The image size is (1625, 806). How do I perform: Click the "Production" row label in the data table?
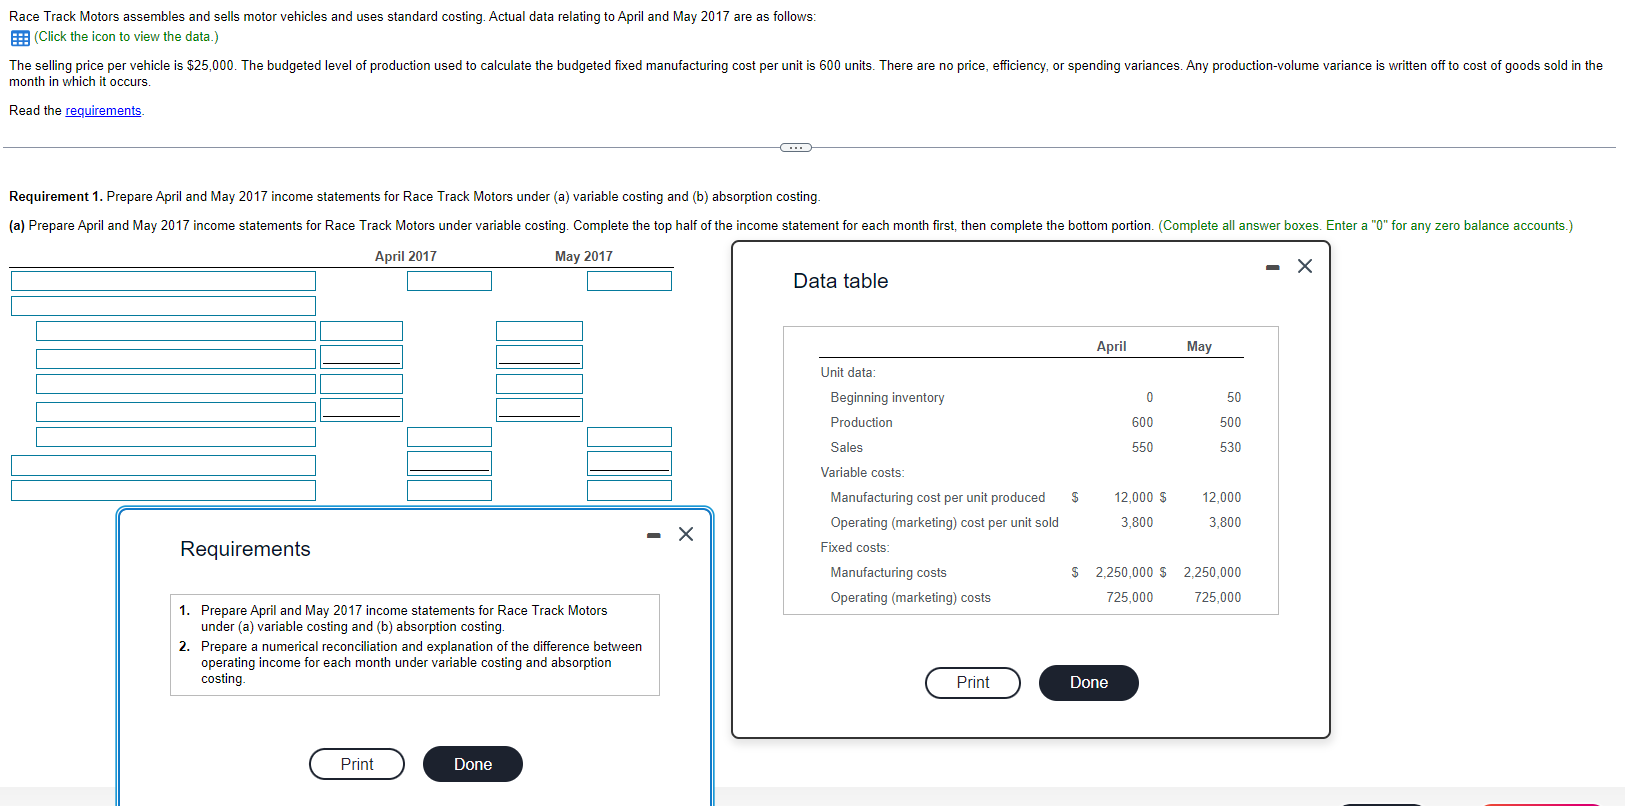click(x=861, y=423)
